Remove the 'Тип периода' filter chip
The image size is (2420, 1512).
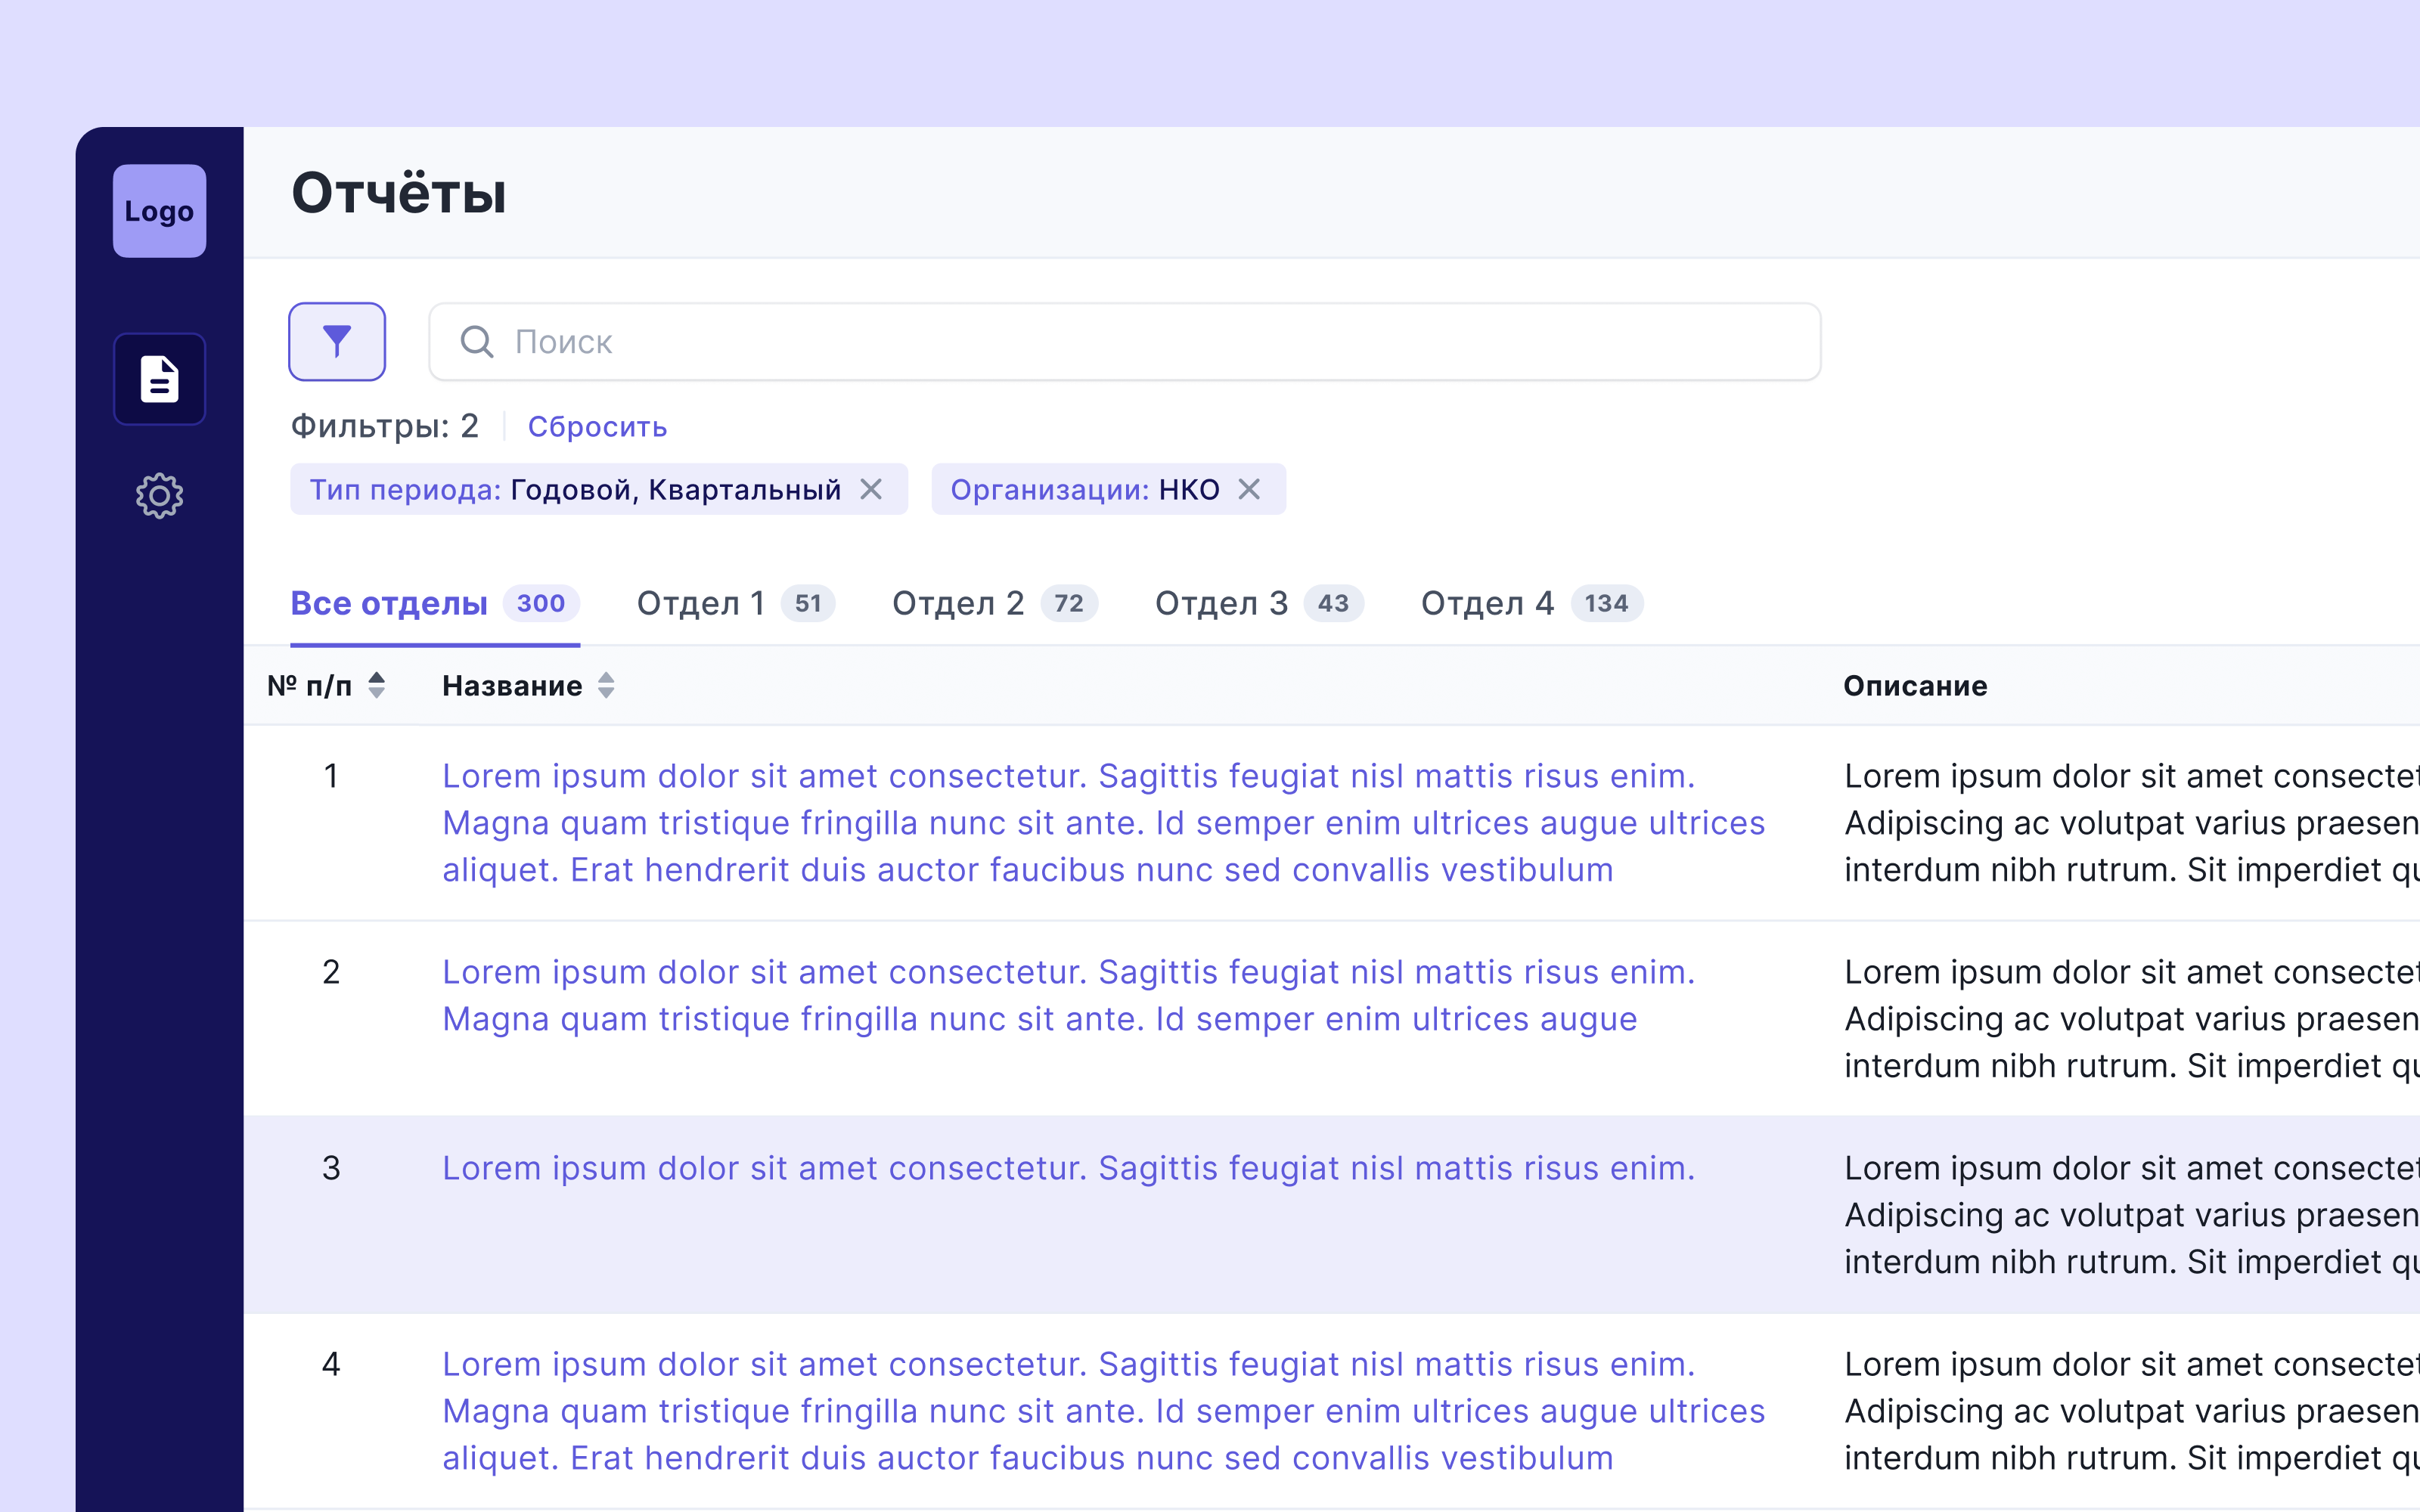[x=872, y=489]
